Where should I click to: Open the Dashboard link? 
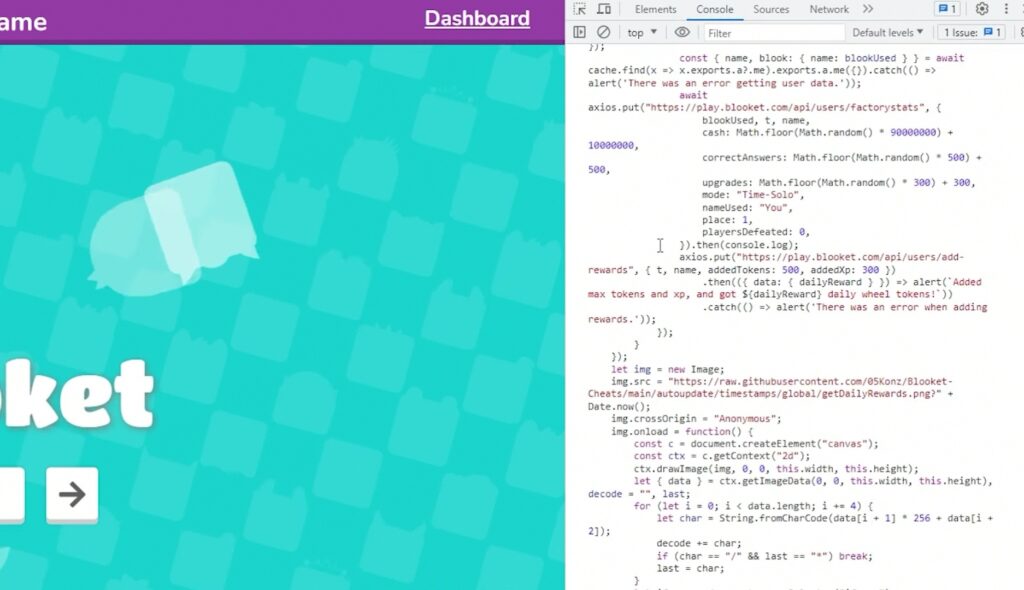pos(477,18)
